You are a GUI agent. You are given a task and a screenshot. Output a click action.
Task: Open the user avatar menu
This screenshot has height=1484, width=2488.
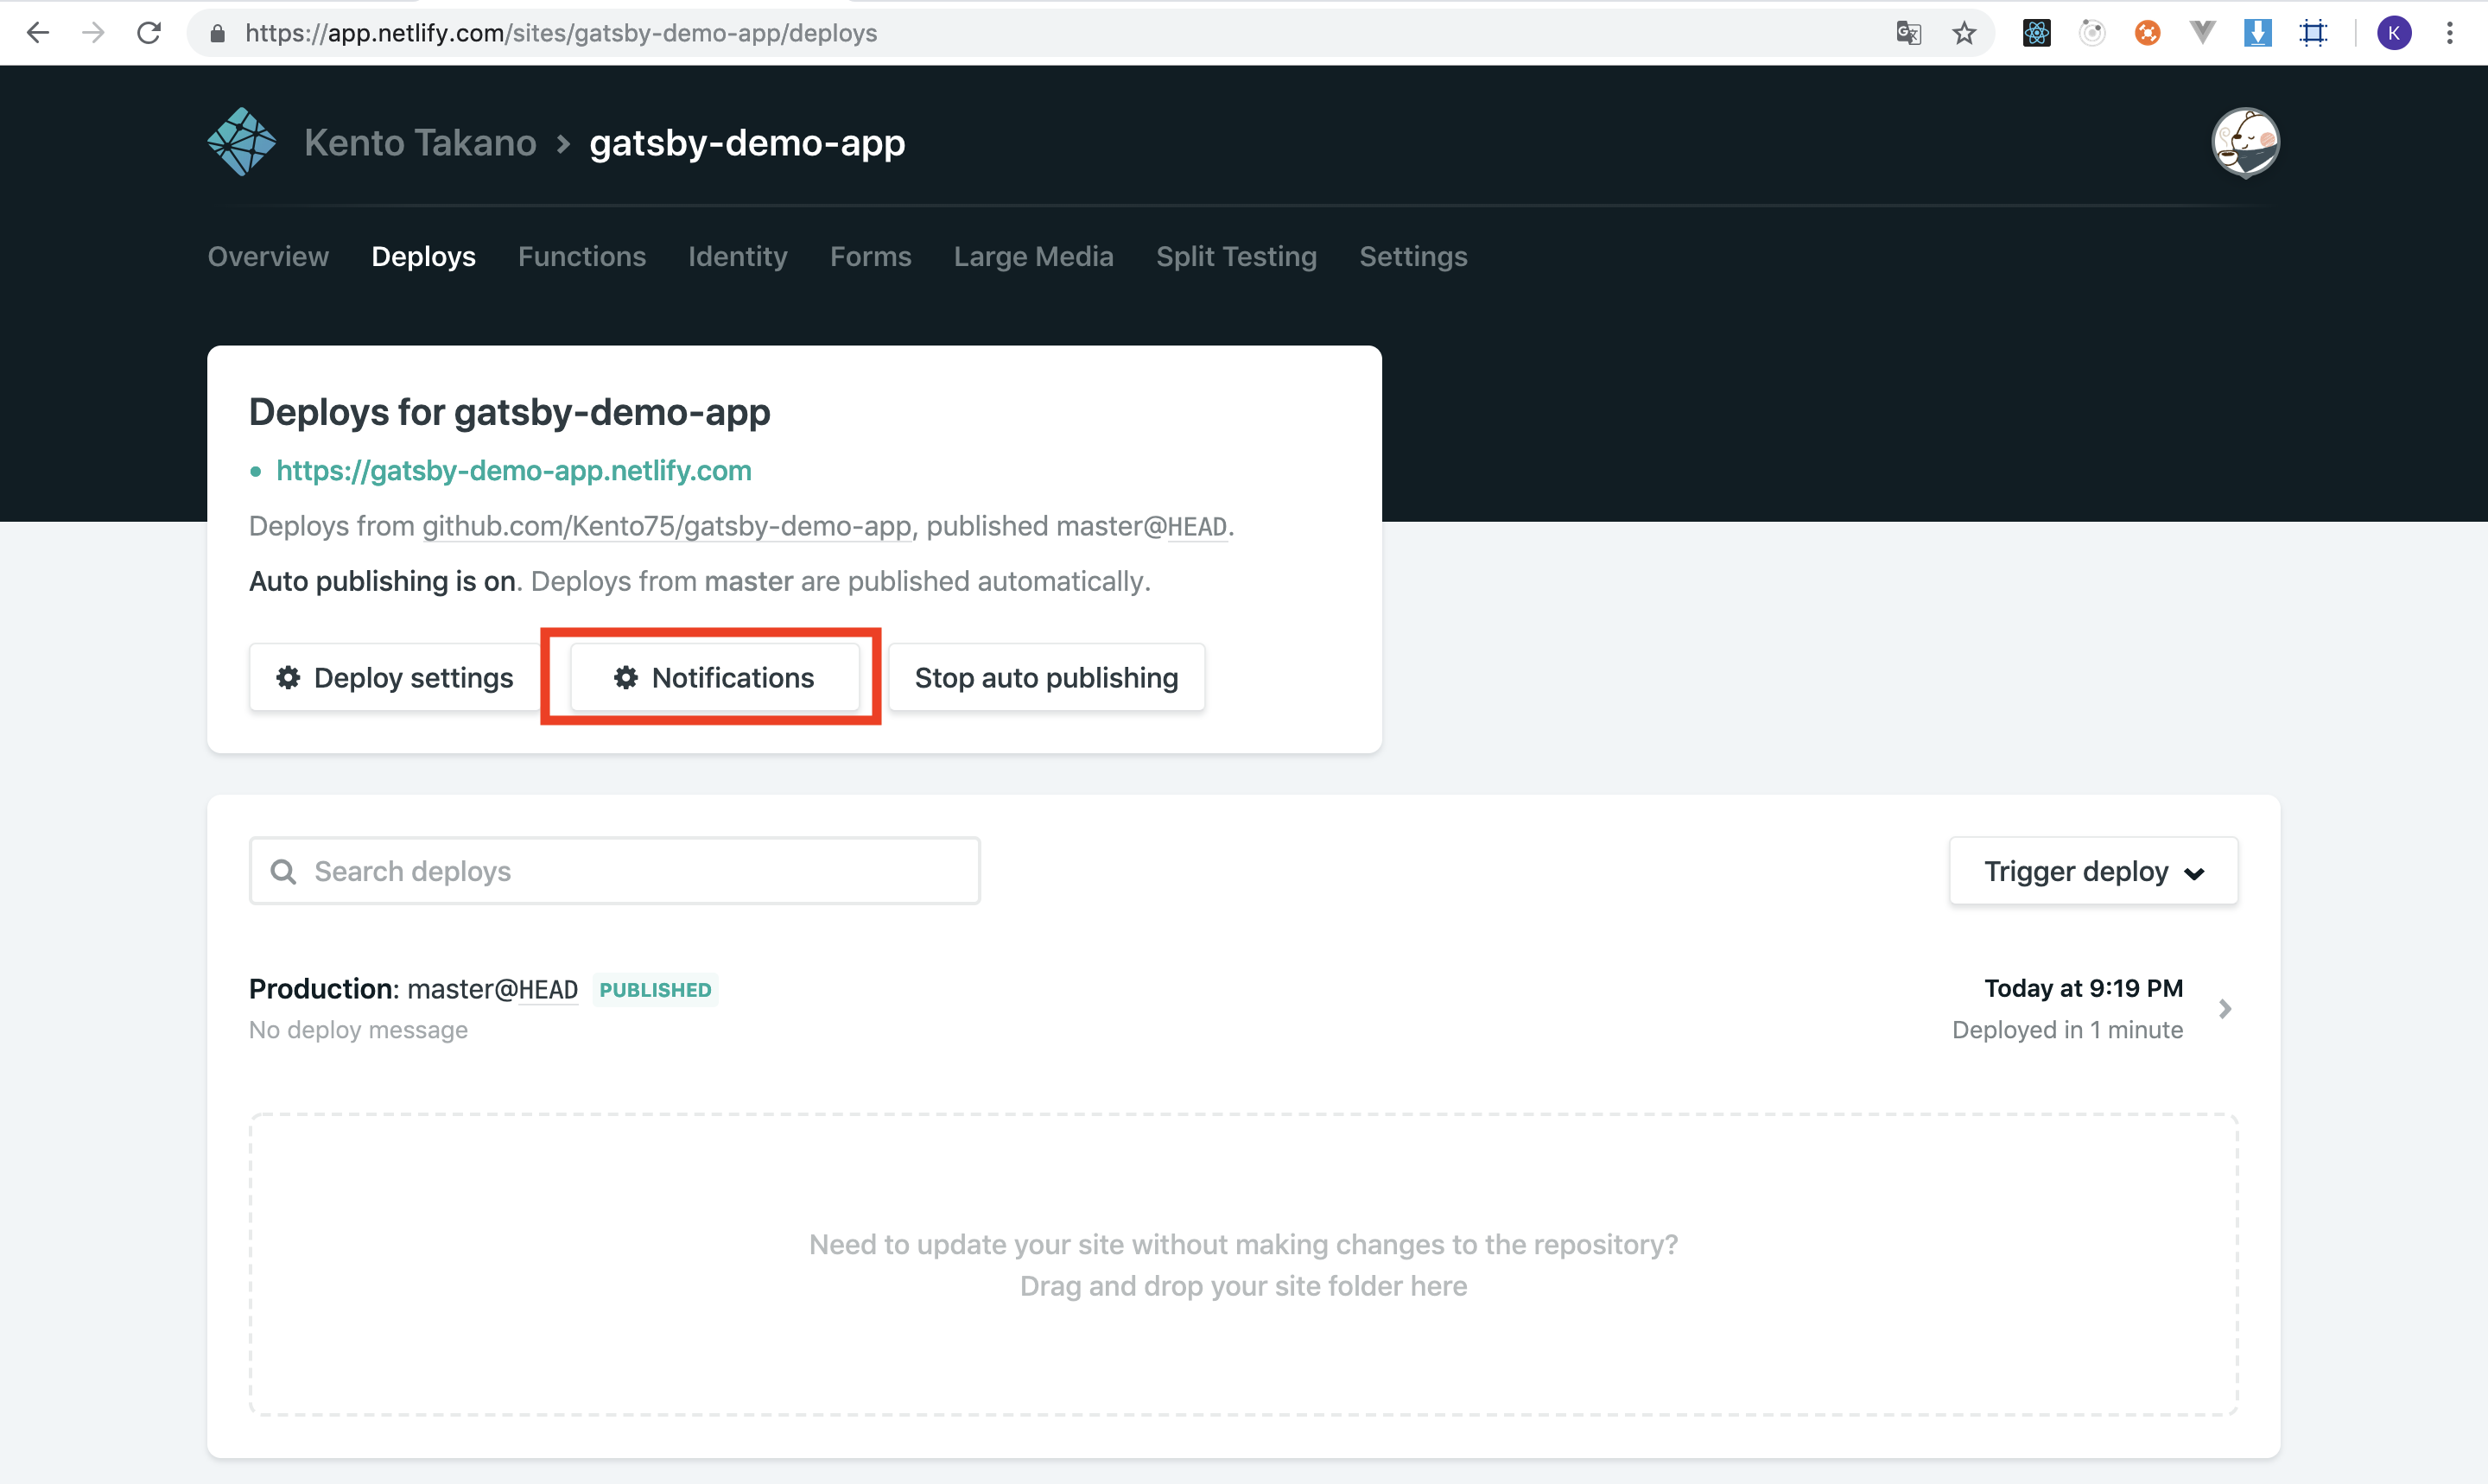click(2245, 142)
